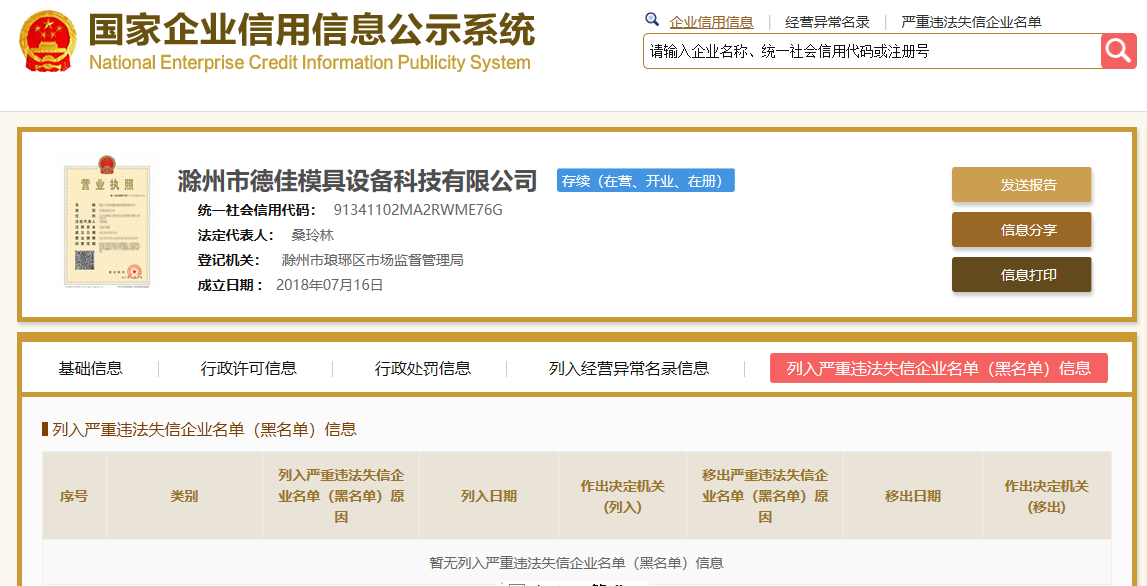The height and width of the screenshot is (586, 1147).
Task: Click the company name 滁州市德佳模具设备科技有限公司
Action: point(357,180)
